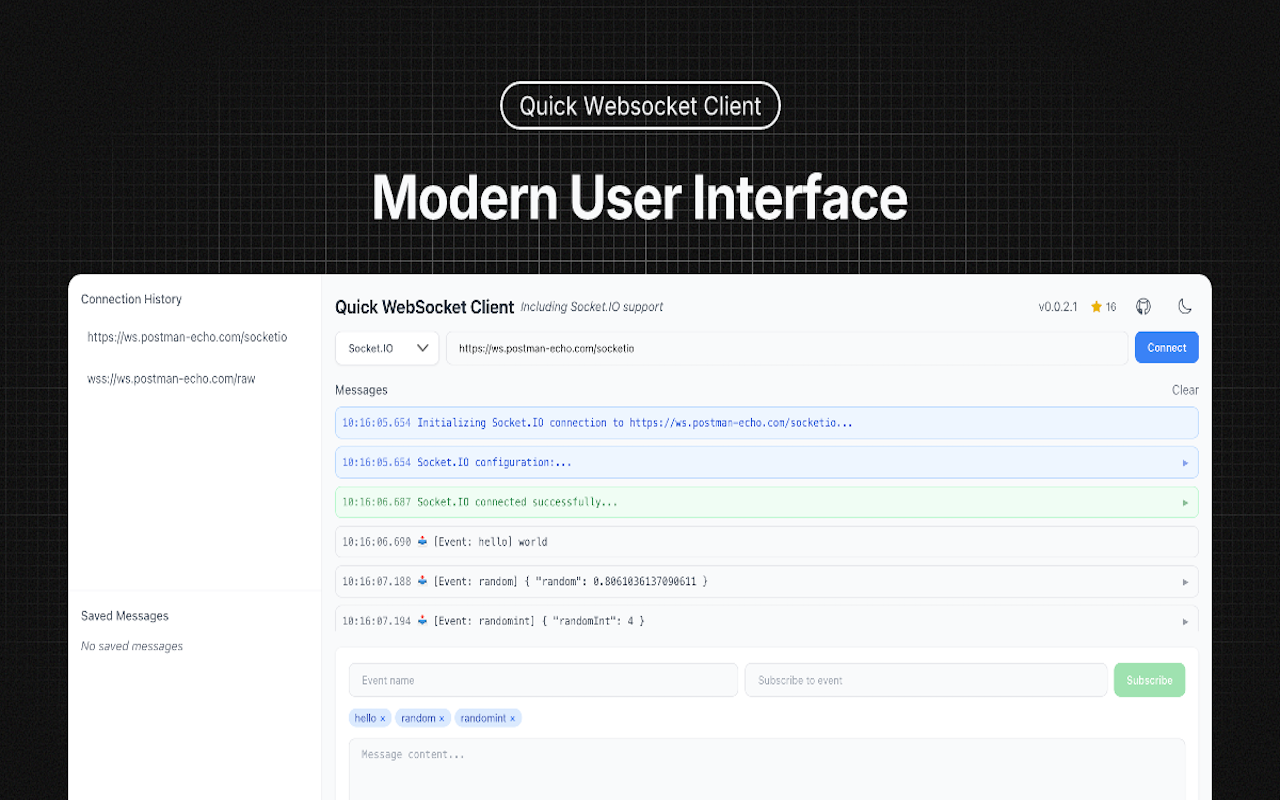Expand the connected successfully message details
1280x800 pixels.
click(1186, 501)
